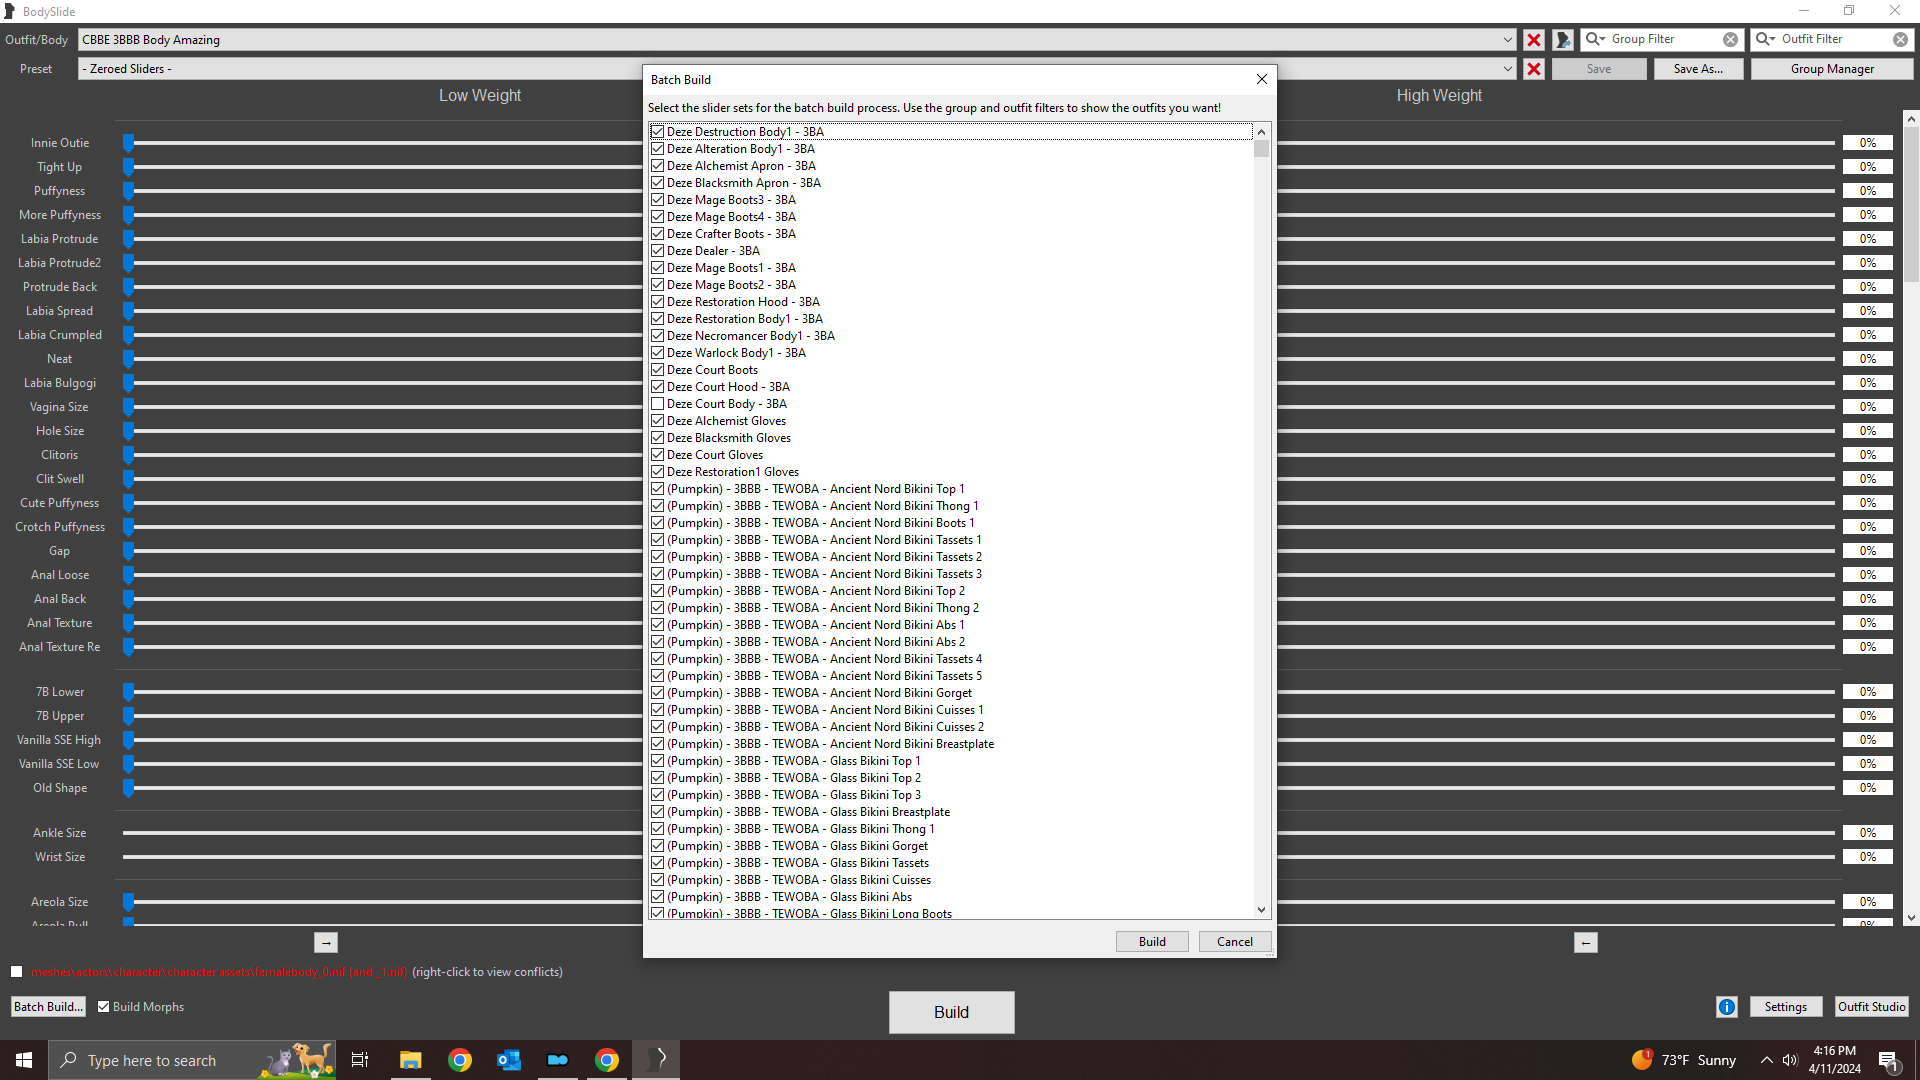Click the Ankle Size low weight slider

380,833
